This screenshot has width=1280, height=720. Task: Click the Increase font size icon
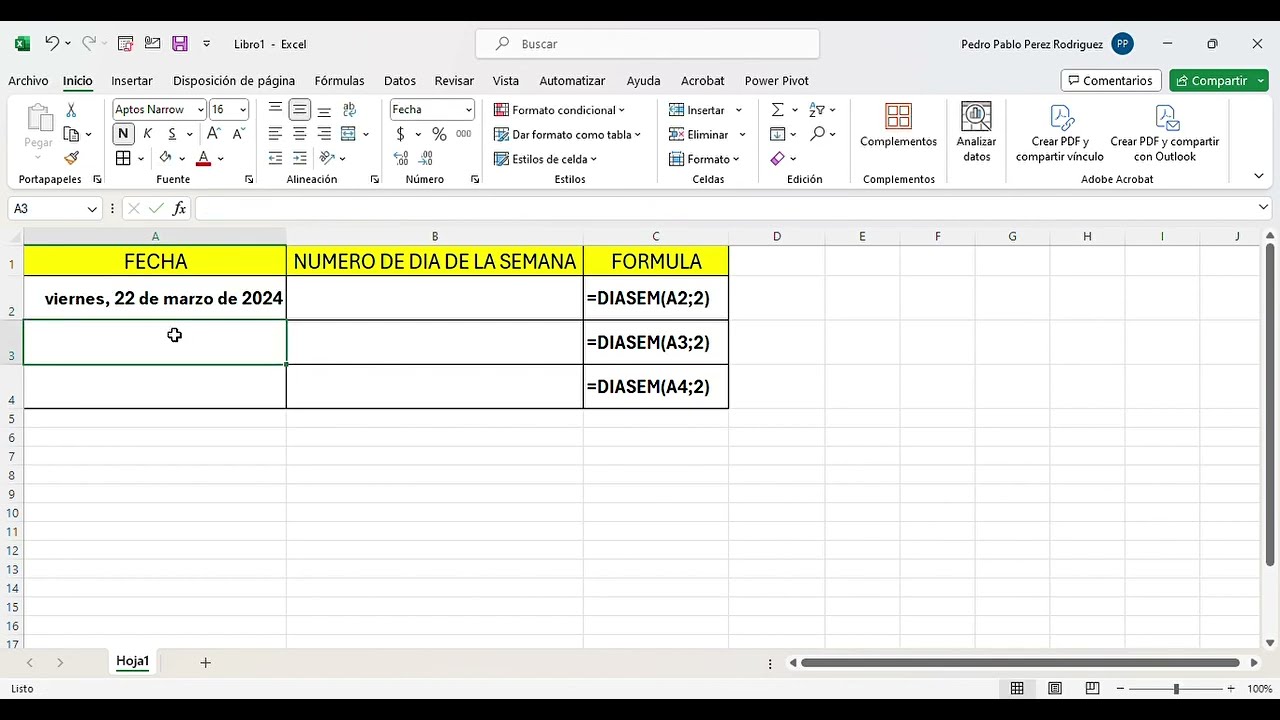coord(216,134)
